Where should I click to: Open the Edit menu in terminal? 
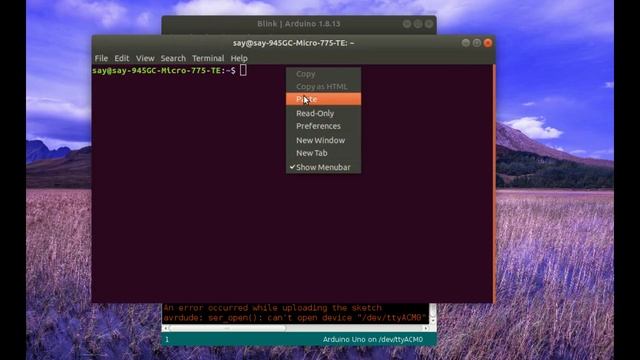(122, 58)
